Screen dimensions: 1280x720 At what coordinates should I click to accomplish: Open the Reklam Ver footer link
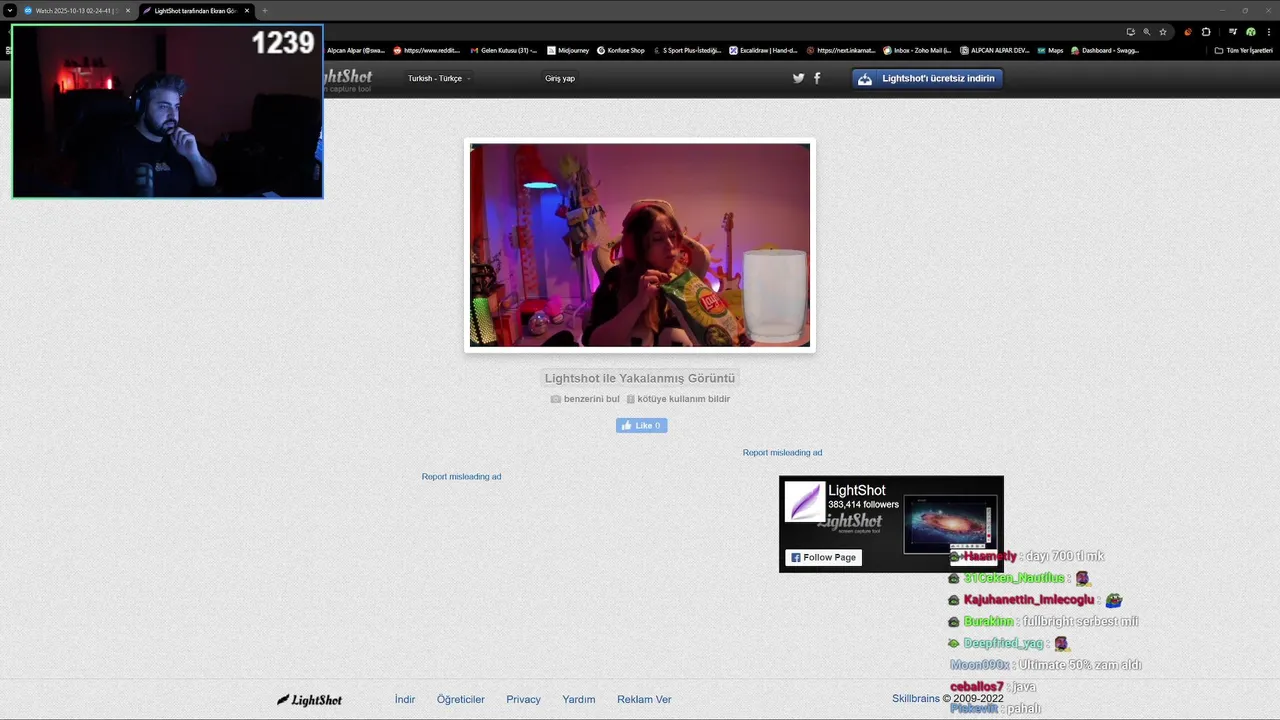point(644,699)
